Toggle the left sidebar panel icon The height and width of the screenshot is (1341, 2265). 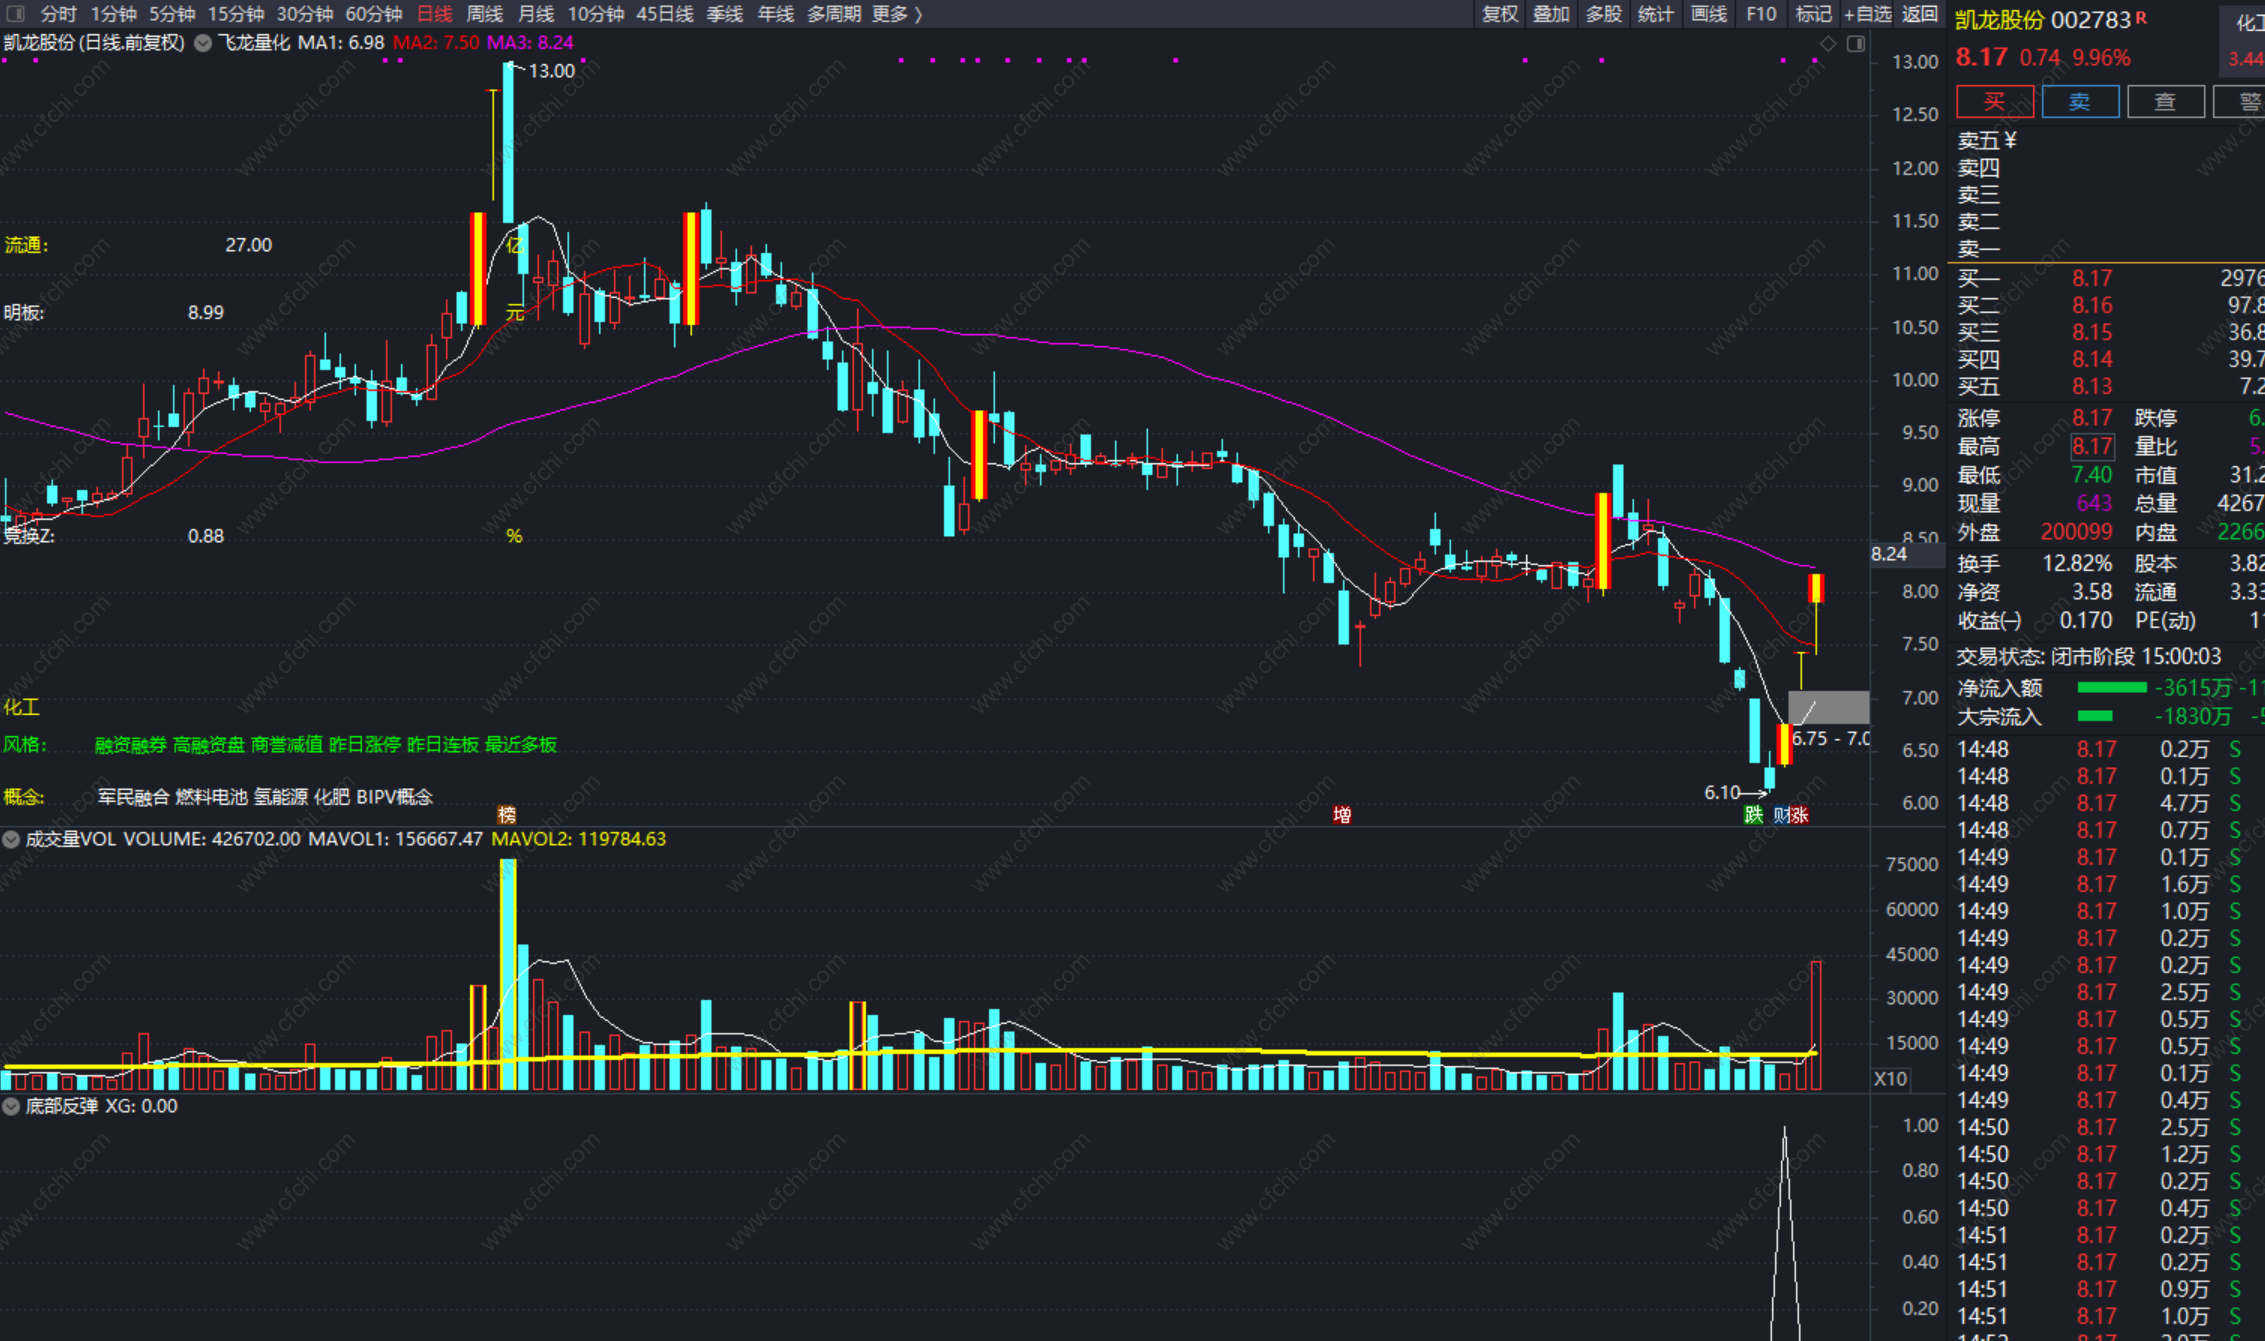tap(15, 14)
